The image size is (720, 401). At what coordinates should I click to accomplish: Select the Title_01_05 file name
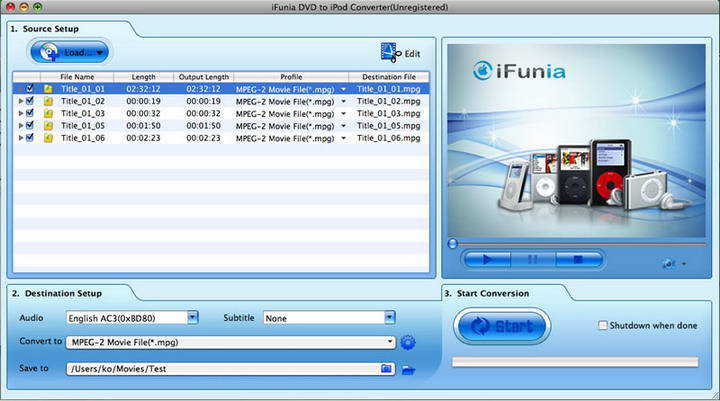(83, 125)
